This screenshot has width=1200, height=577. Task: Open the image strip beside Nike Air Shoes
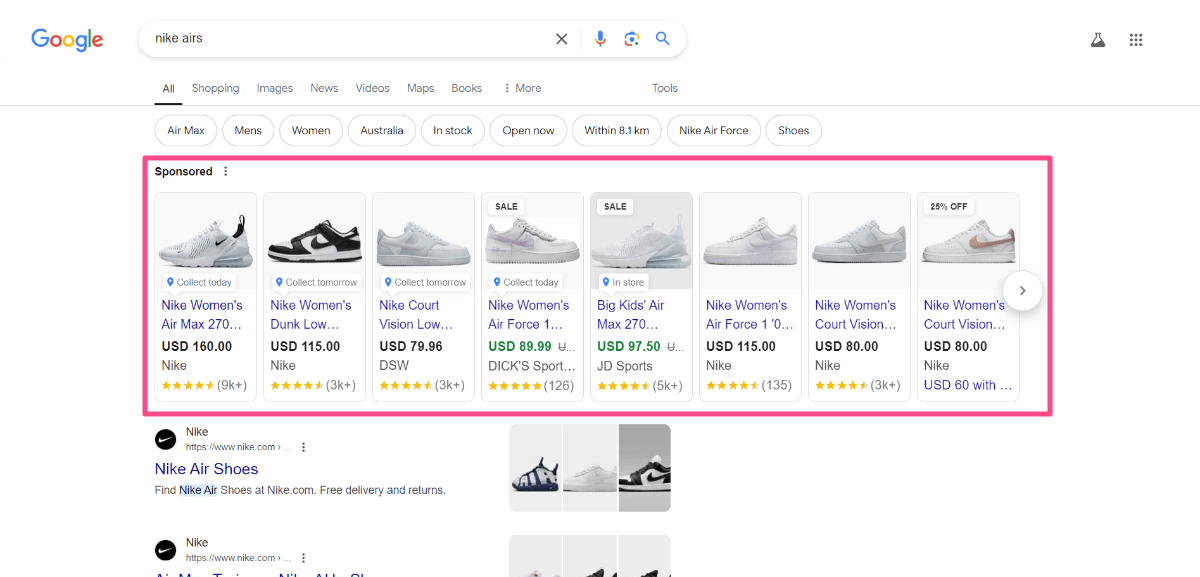click(x=590, y=468)
